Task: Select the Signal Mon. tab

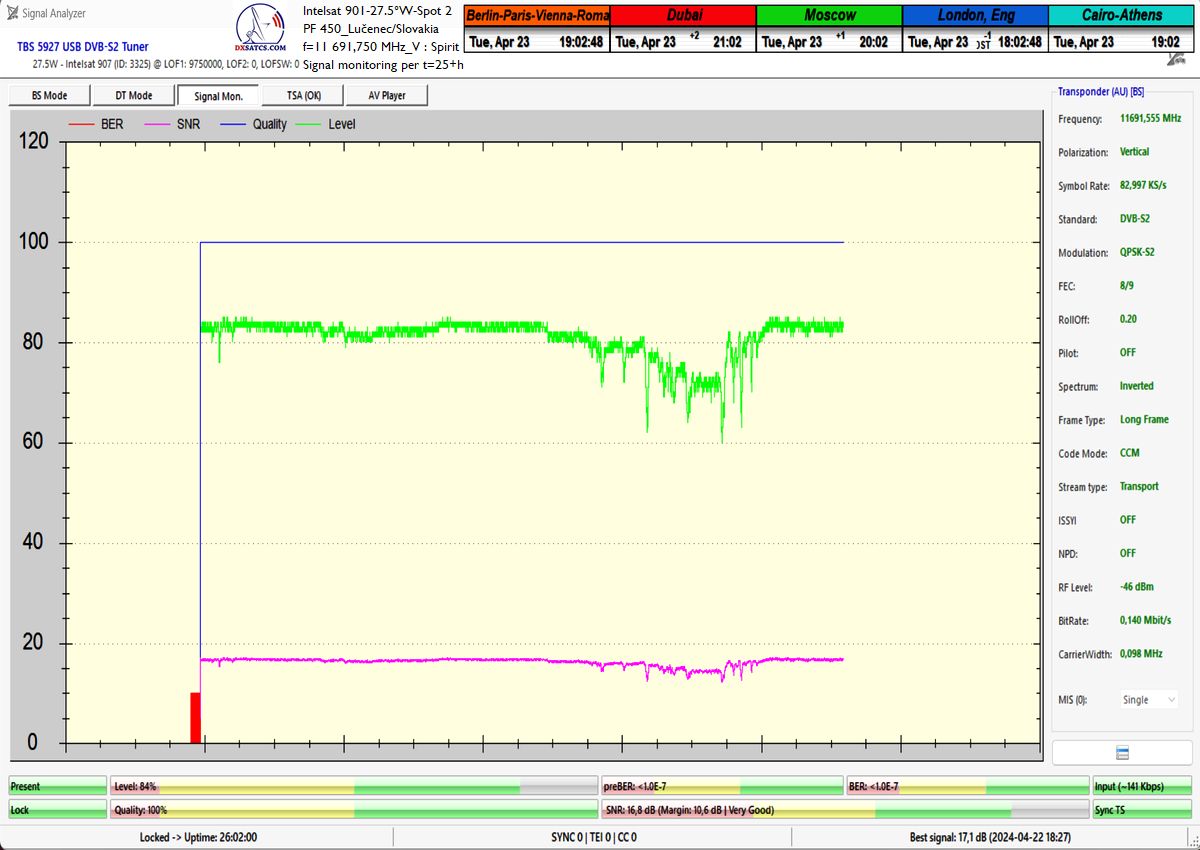Action: [x=218, y=95]
